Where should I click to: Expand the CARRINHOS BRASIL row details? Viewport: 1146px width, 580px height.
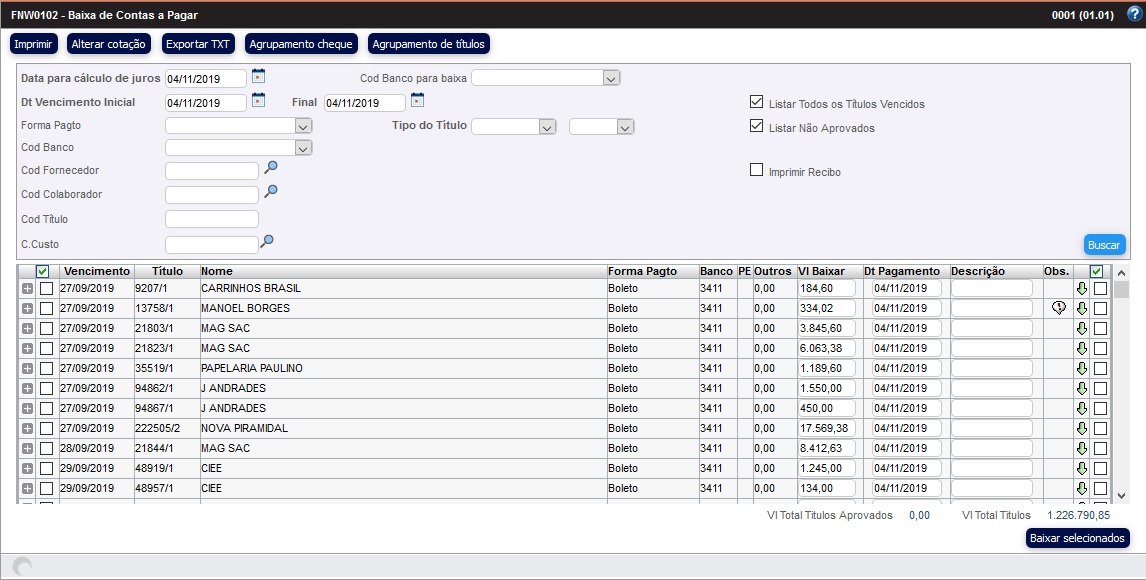click(x=27, y=288)
